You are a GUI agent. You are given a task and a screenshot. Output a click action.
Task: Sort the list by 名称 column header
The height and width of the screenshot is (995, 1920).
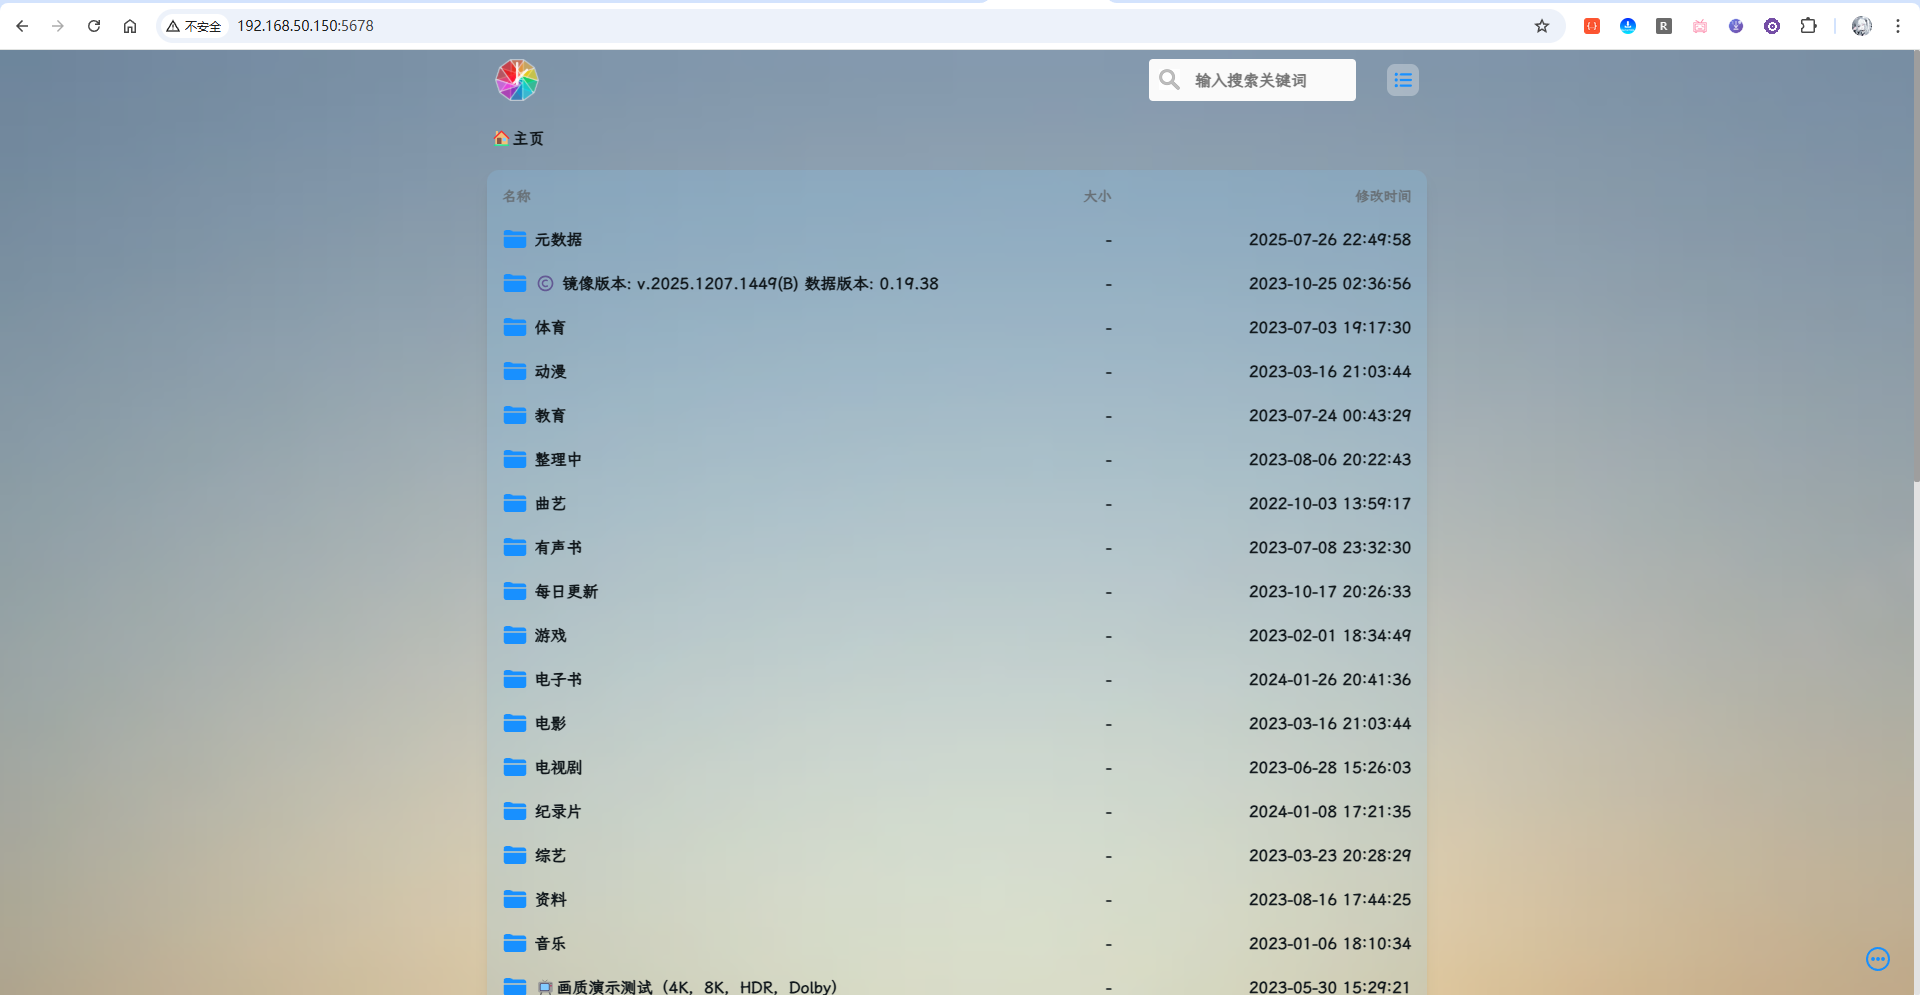point(517,197)
